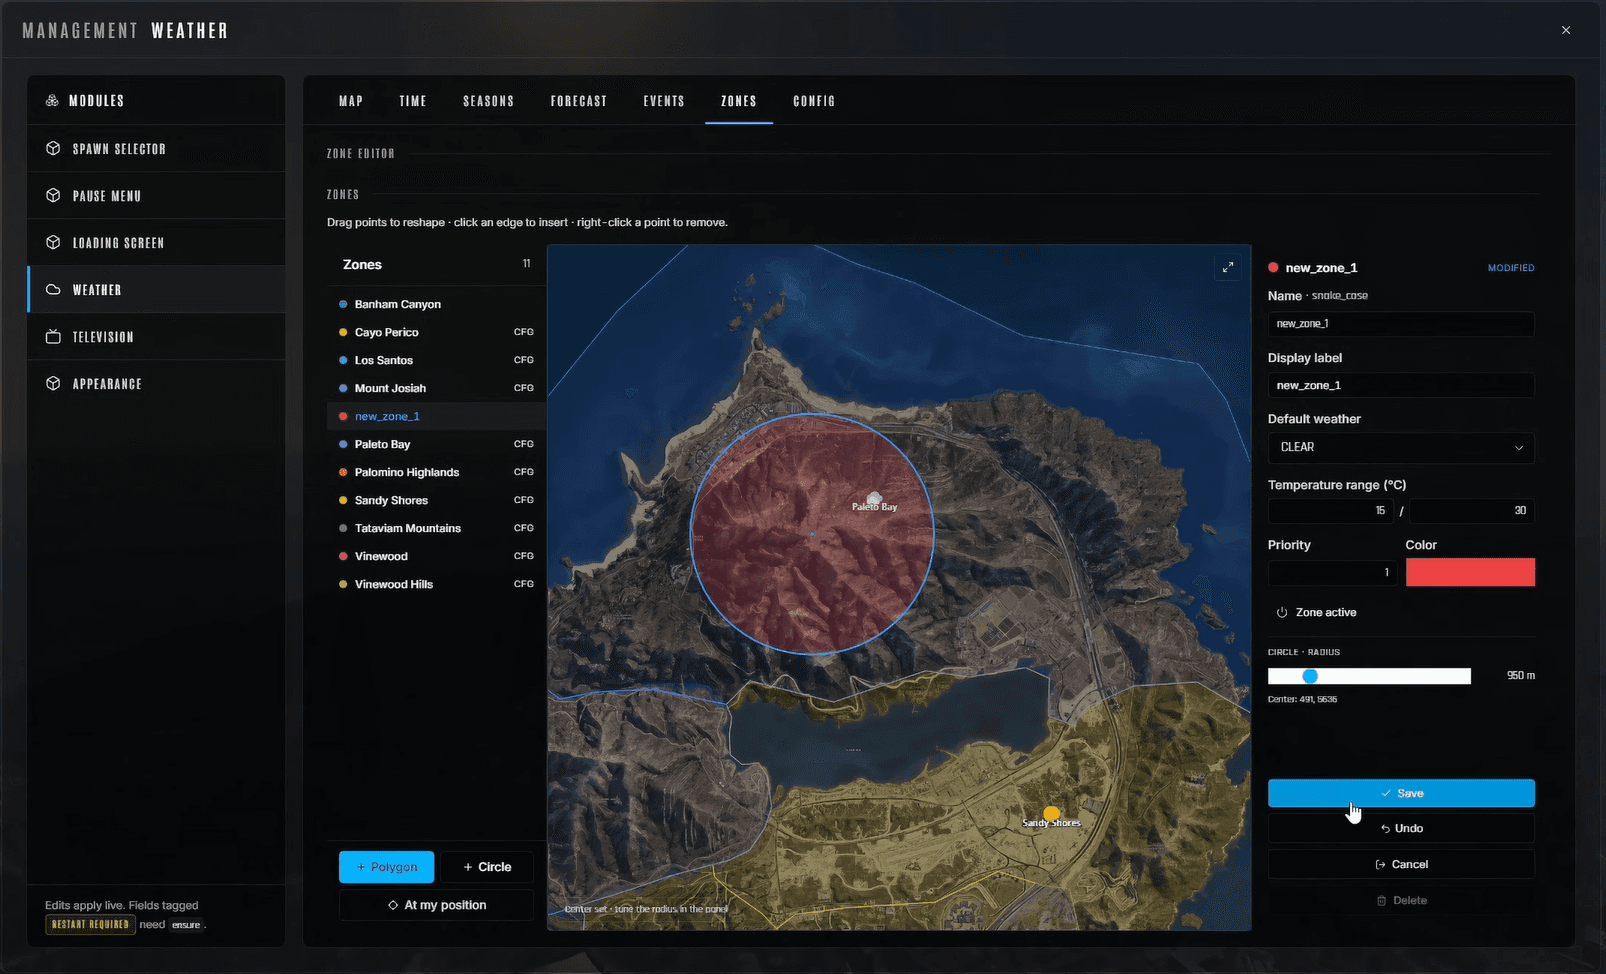This screenshot has width=1606, height=974.
Task: Select Sandy Shores zone in list
Action: pyautogui.click(x=436, y=500)
